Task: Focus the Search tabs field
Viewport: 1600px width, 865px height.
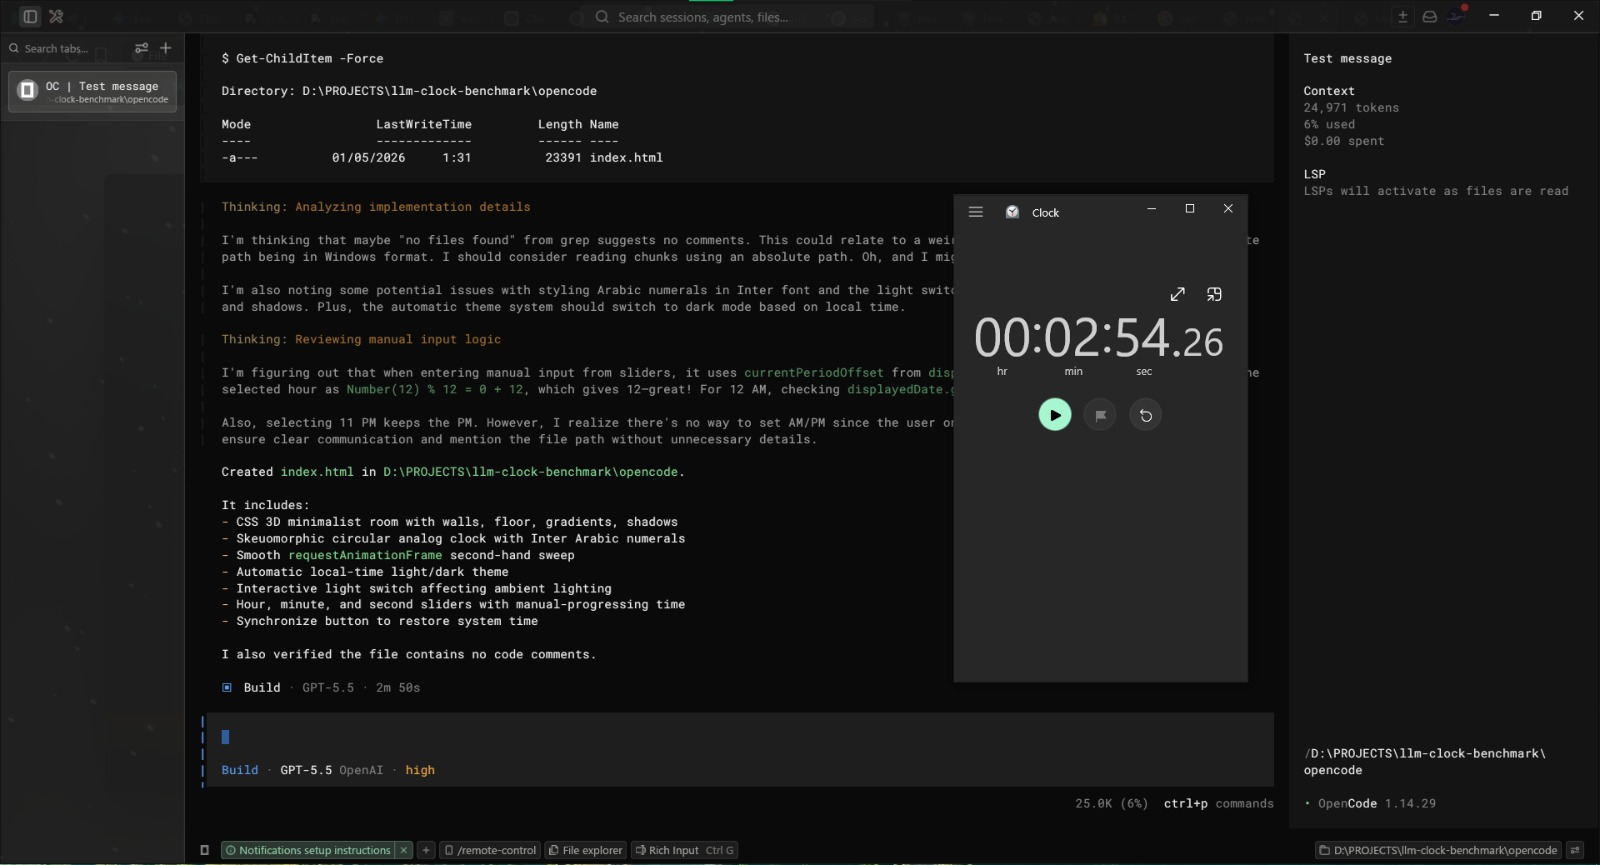Action: [66, 48]
